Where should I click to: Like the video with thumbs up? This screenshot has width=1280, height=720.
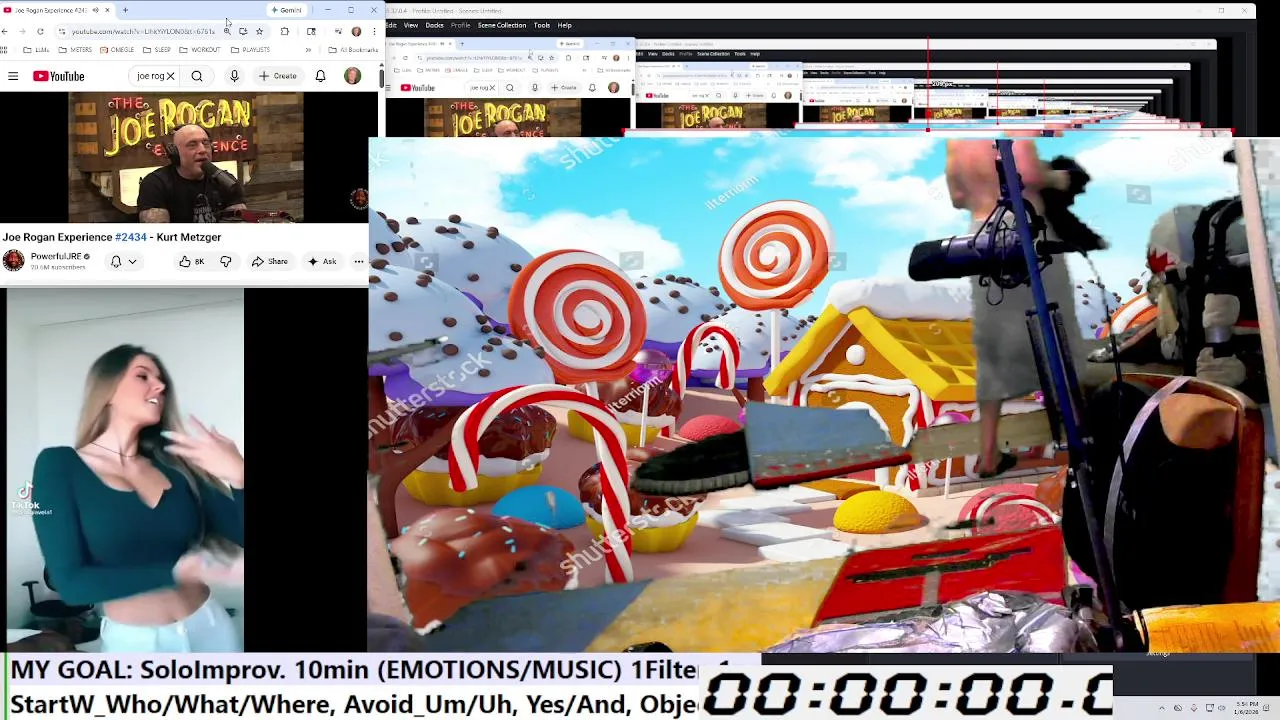191,261
